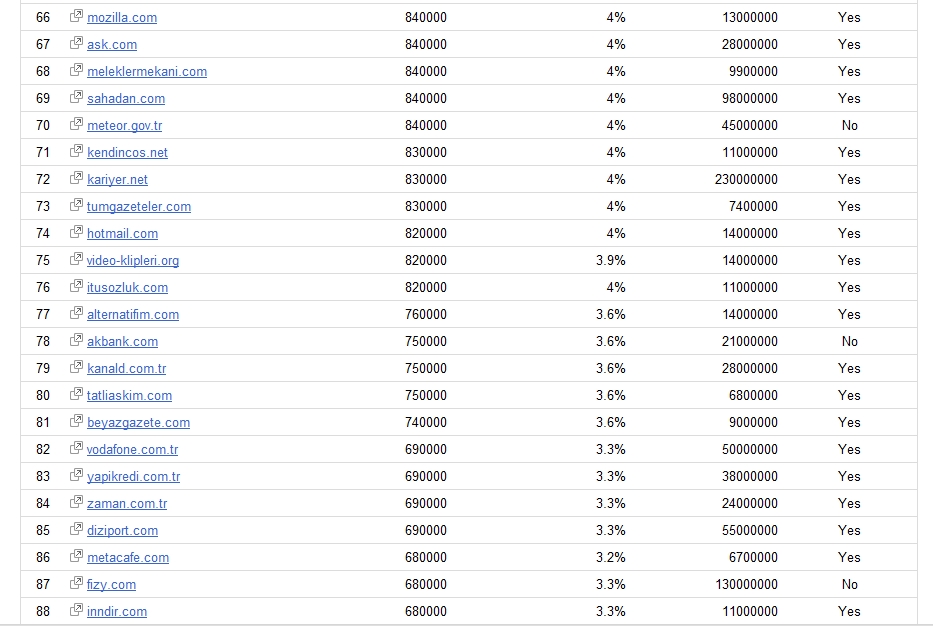This screenshot has width=933, height=626.
Task: Go to the zaman.com.tr link
Action: pos(127,504)
